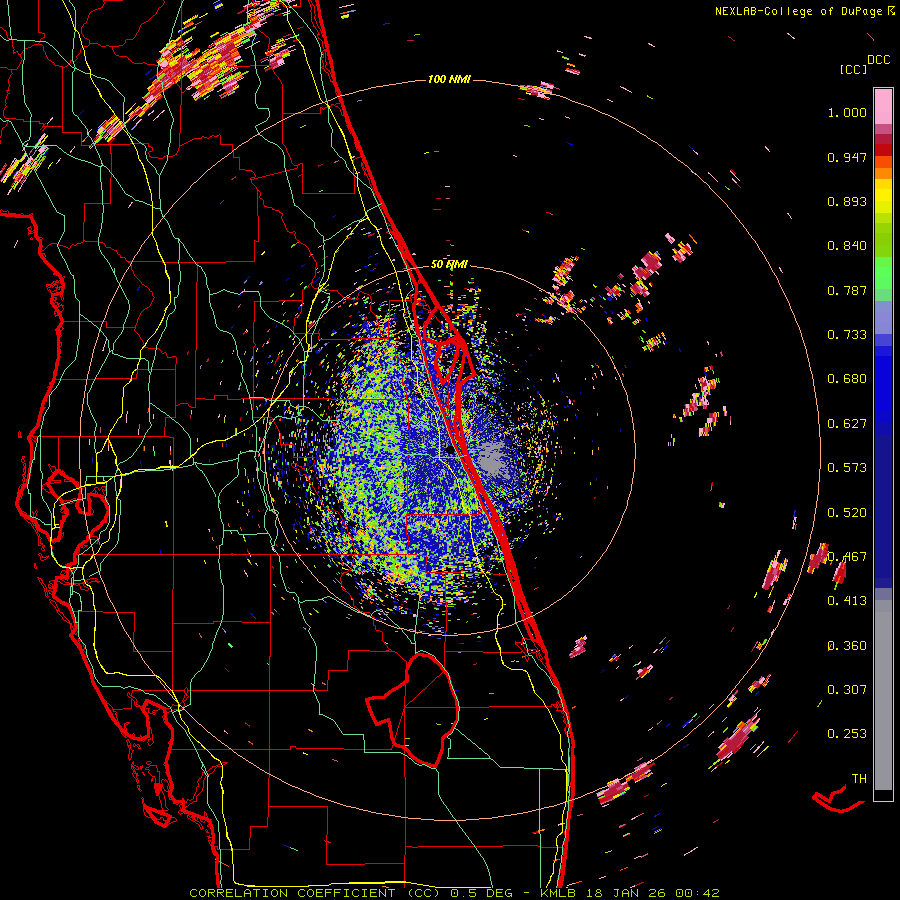
Task: Select the 0.733 legend value
Action: tap(847, 335)
